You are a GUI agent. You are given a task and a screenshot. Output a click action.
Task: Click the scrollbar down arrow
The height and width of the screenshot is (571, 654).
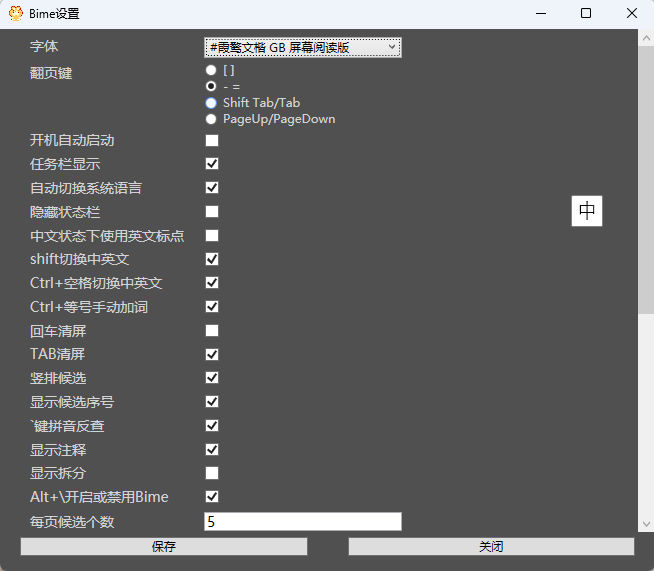coord(646,523)
